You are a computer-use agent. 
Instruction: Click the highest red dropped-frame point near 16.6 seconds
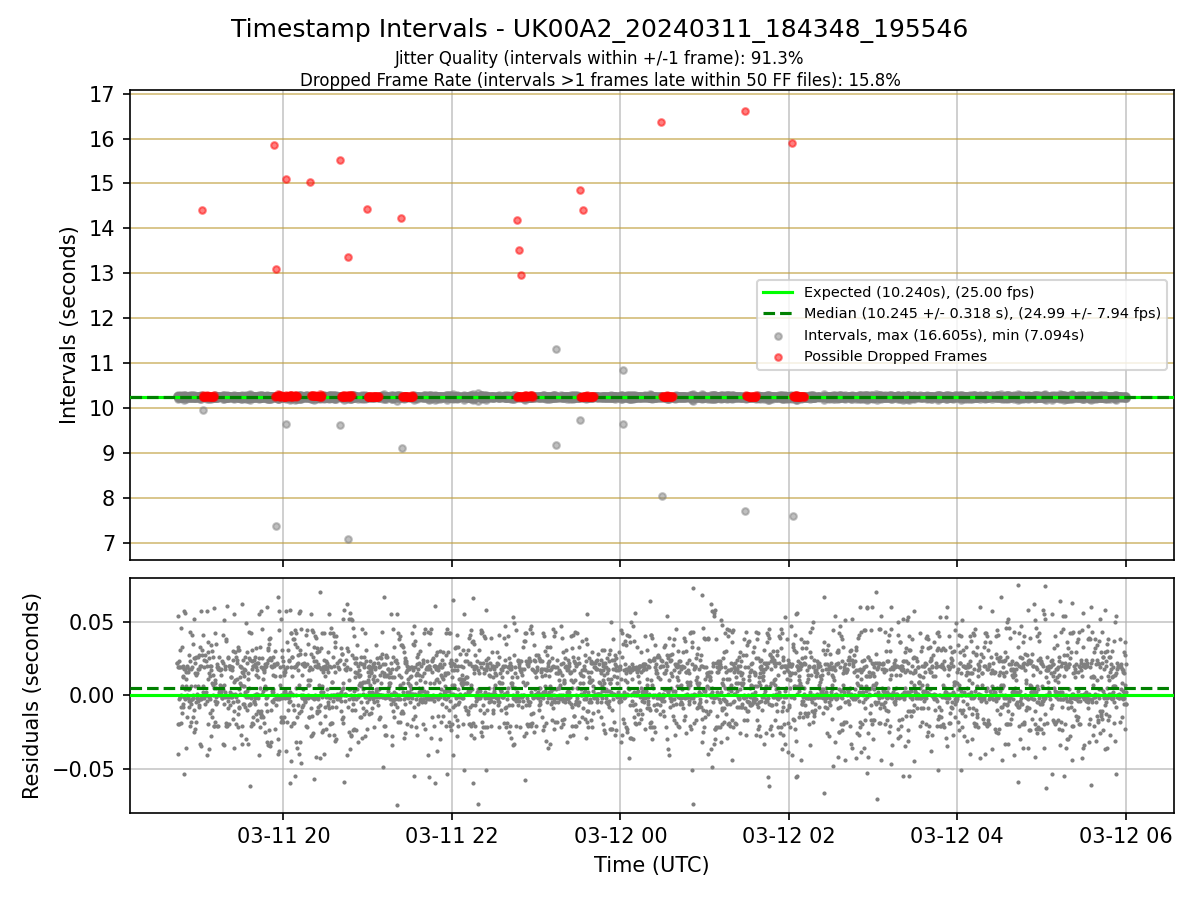[x=745, y=111]
